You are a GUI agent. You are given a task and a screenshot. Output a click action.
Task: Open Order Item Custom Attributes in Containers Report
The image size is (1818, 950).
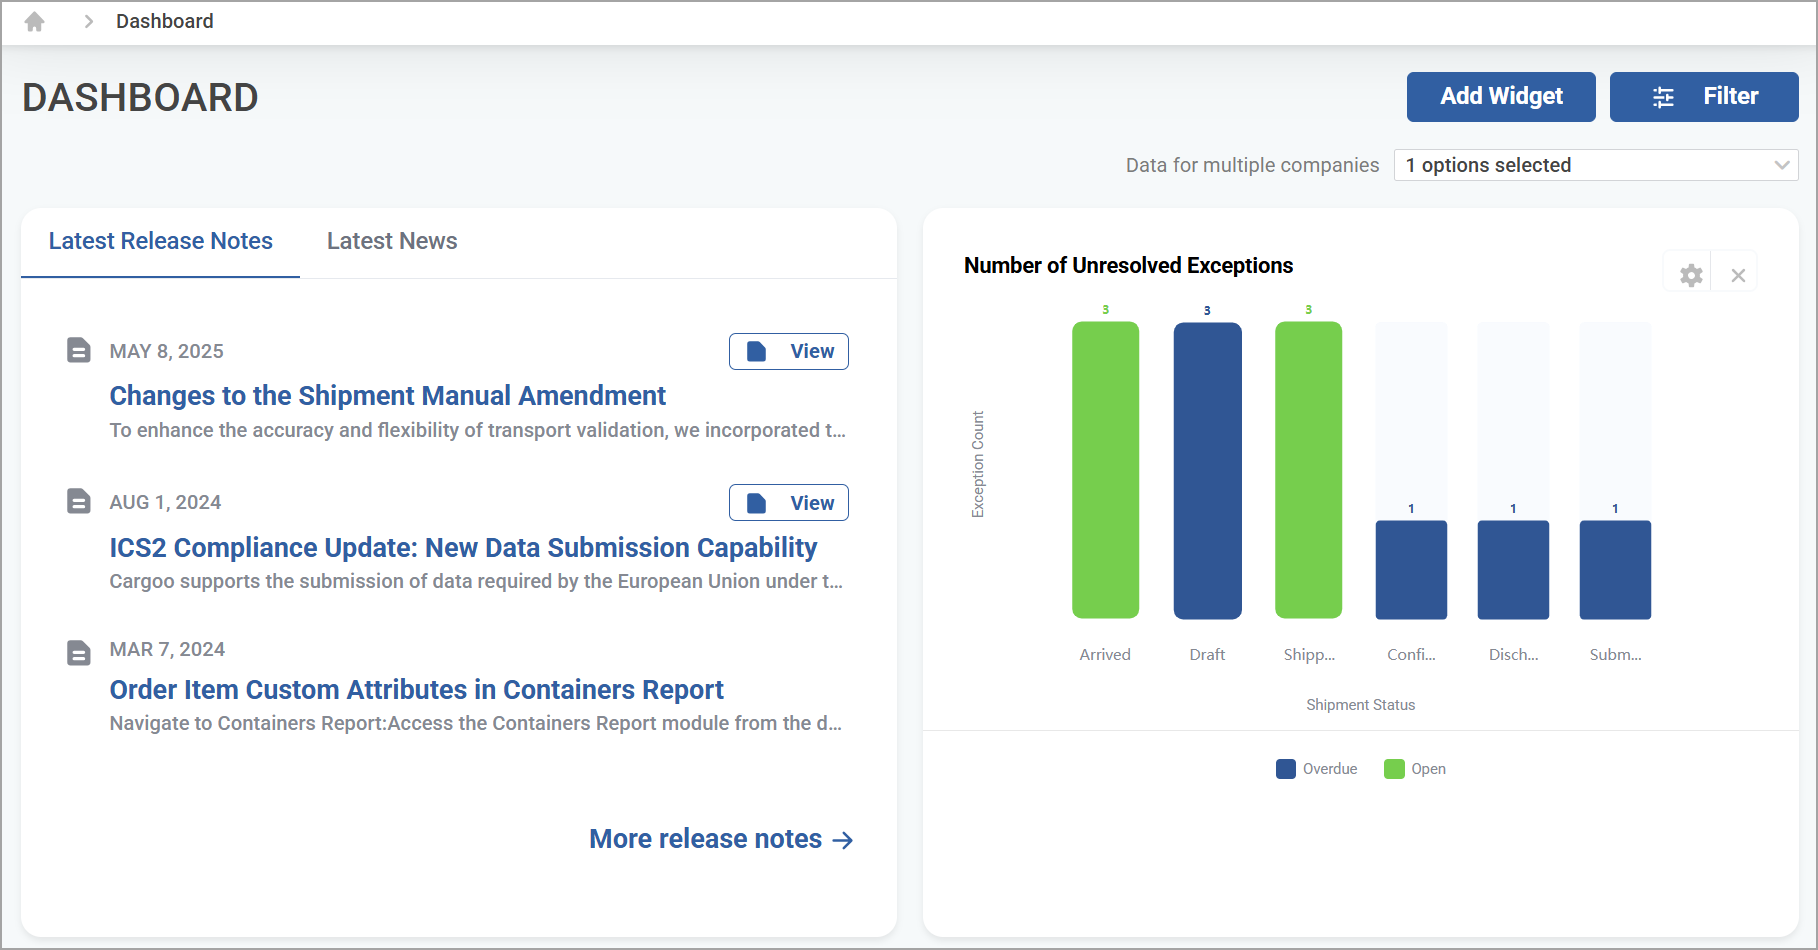[x=416, y=690]
